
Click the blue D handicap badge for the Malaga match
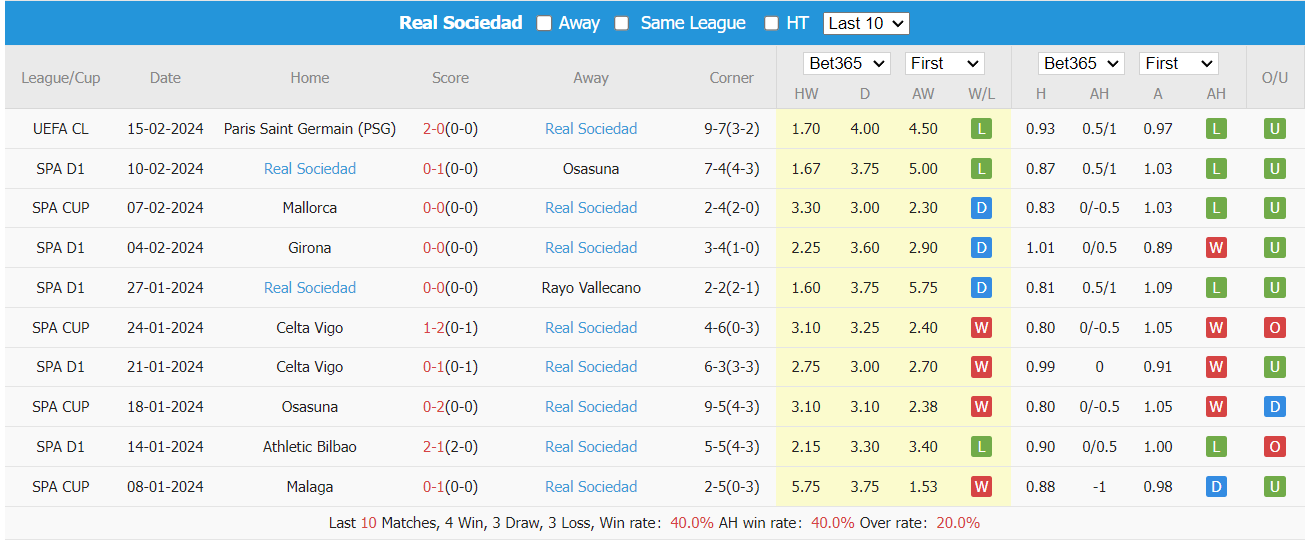click(x=1216, y=487)
